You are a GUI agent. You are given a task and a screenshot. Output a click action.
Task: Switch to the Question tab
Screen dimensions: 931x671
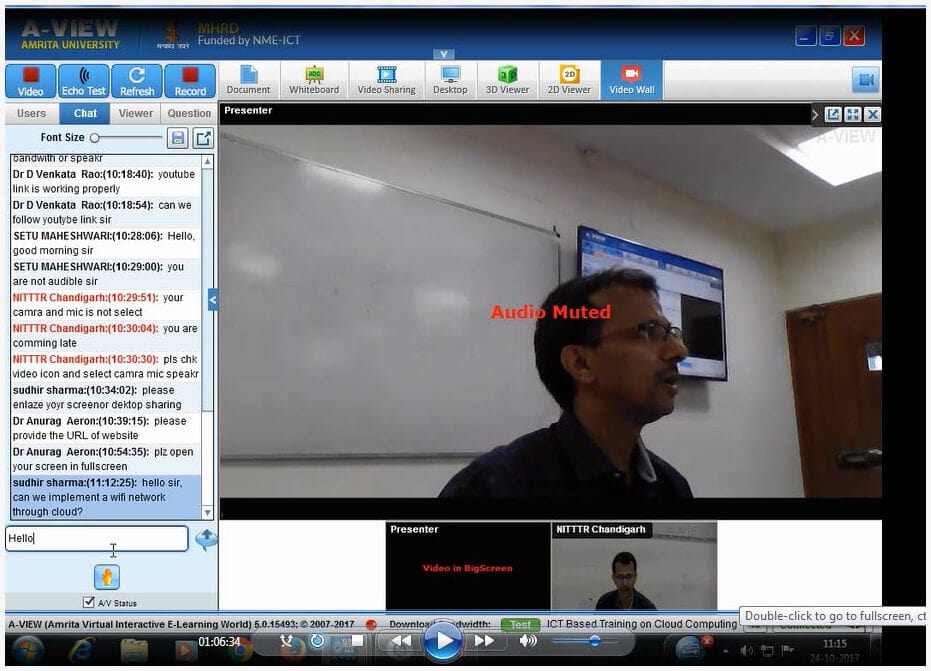click(x=189, y=113)
